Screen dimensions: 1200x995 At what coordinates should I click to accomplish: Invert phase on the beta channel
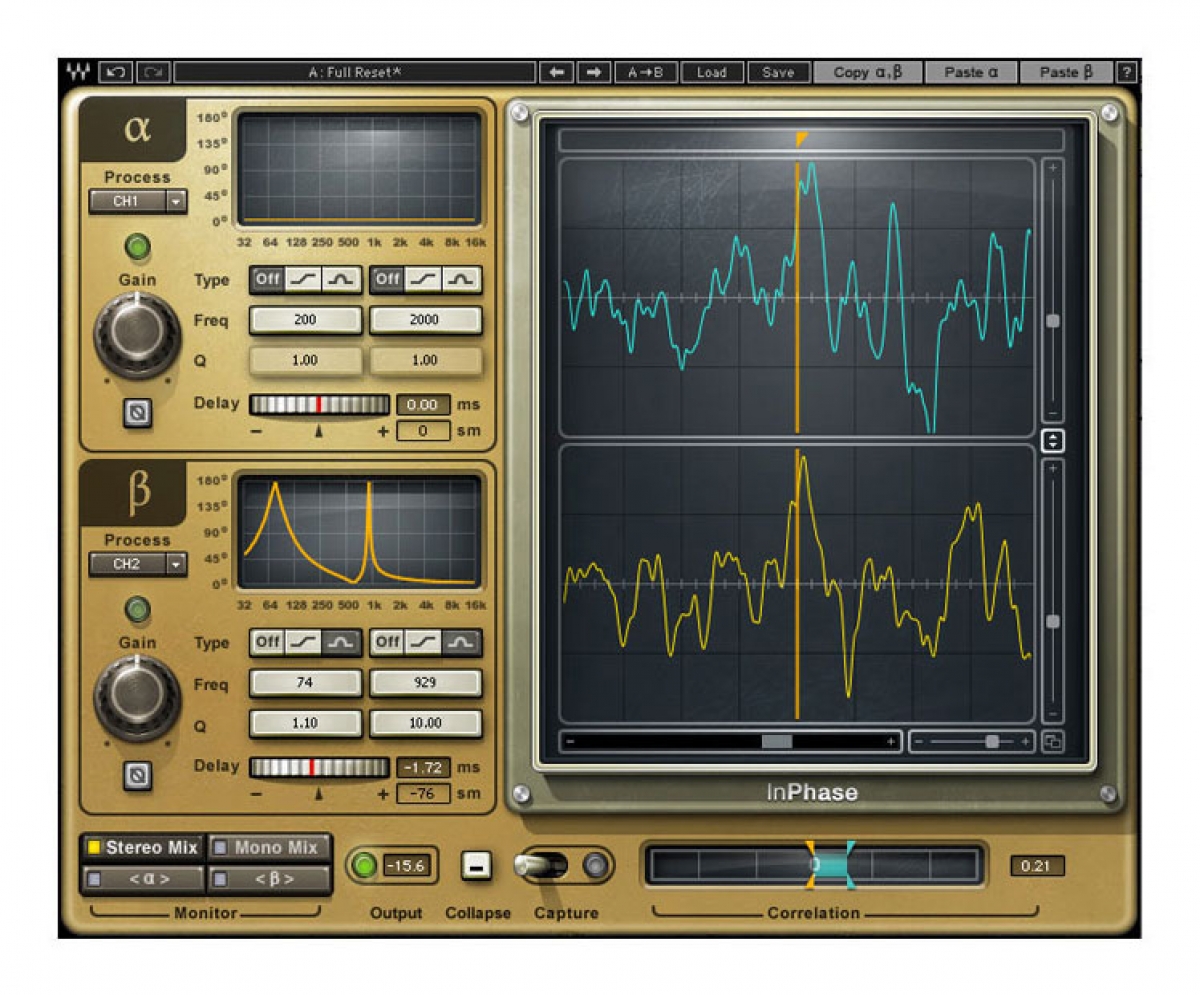(x=138, y=774)
